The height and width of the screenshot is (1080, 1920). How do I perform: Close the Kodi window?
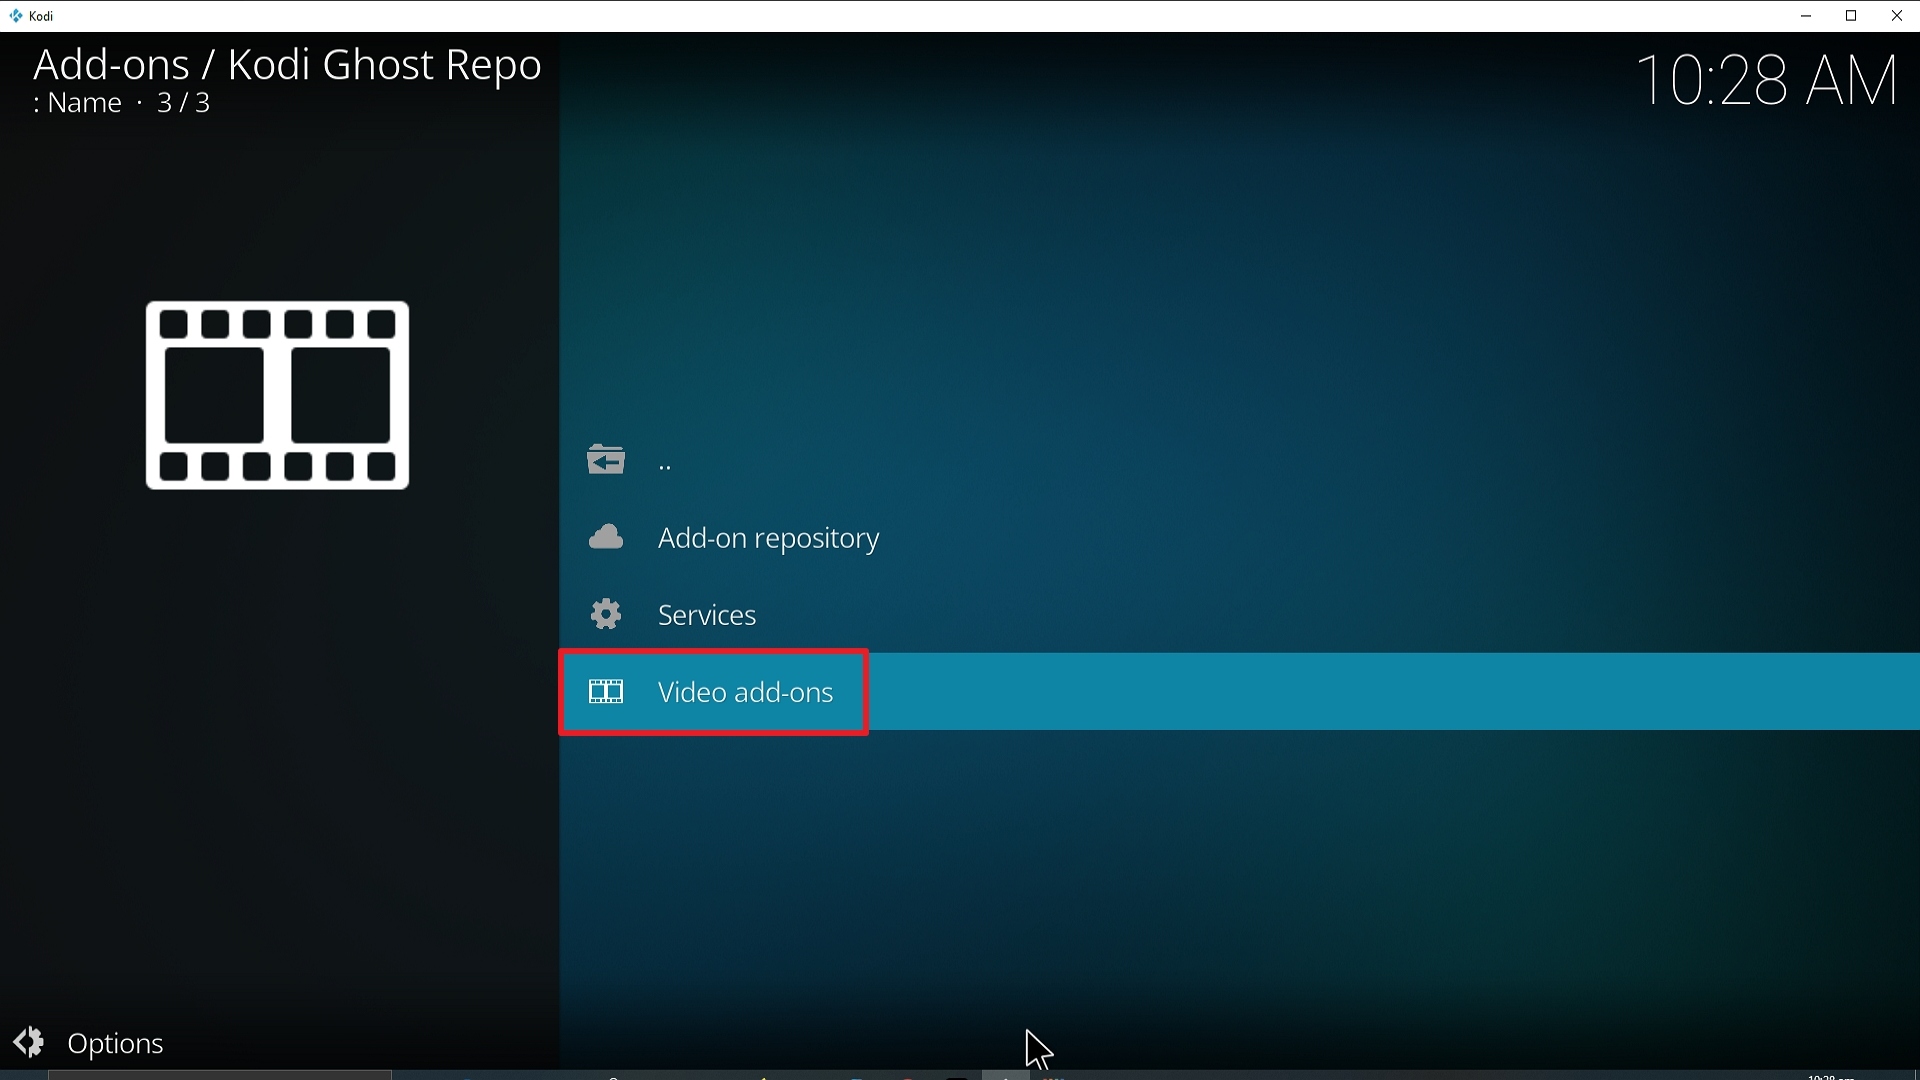[1897, 16]
